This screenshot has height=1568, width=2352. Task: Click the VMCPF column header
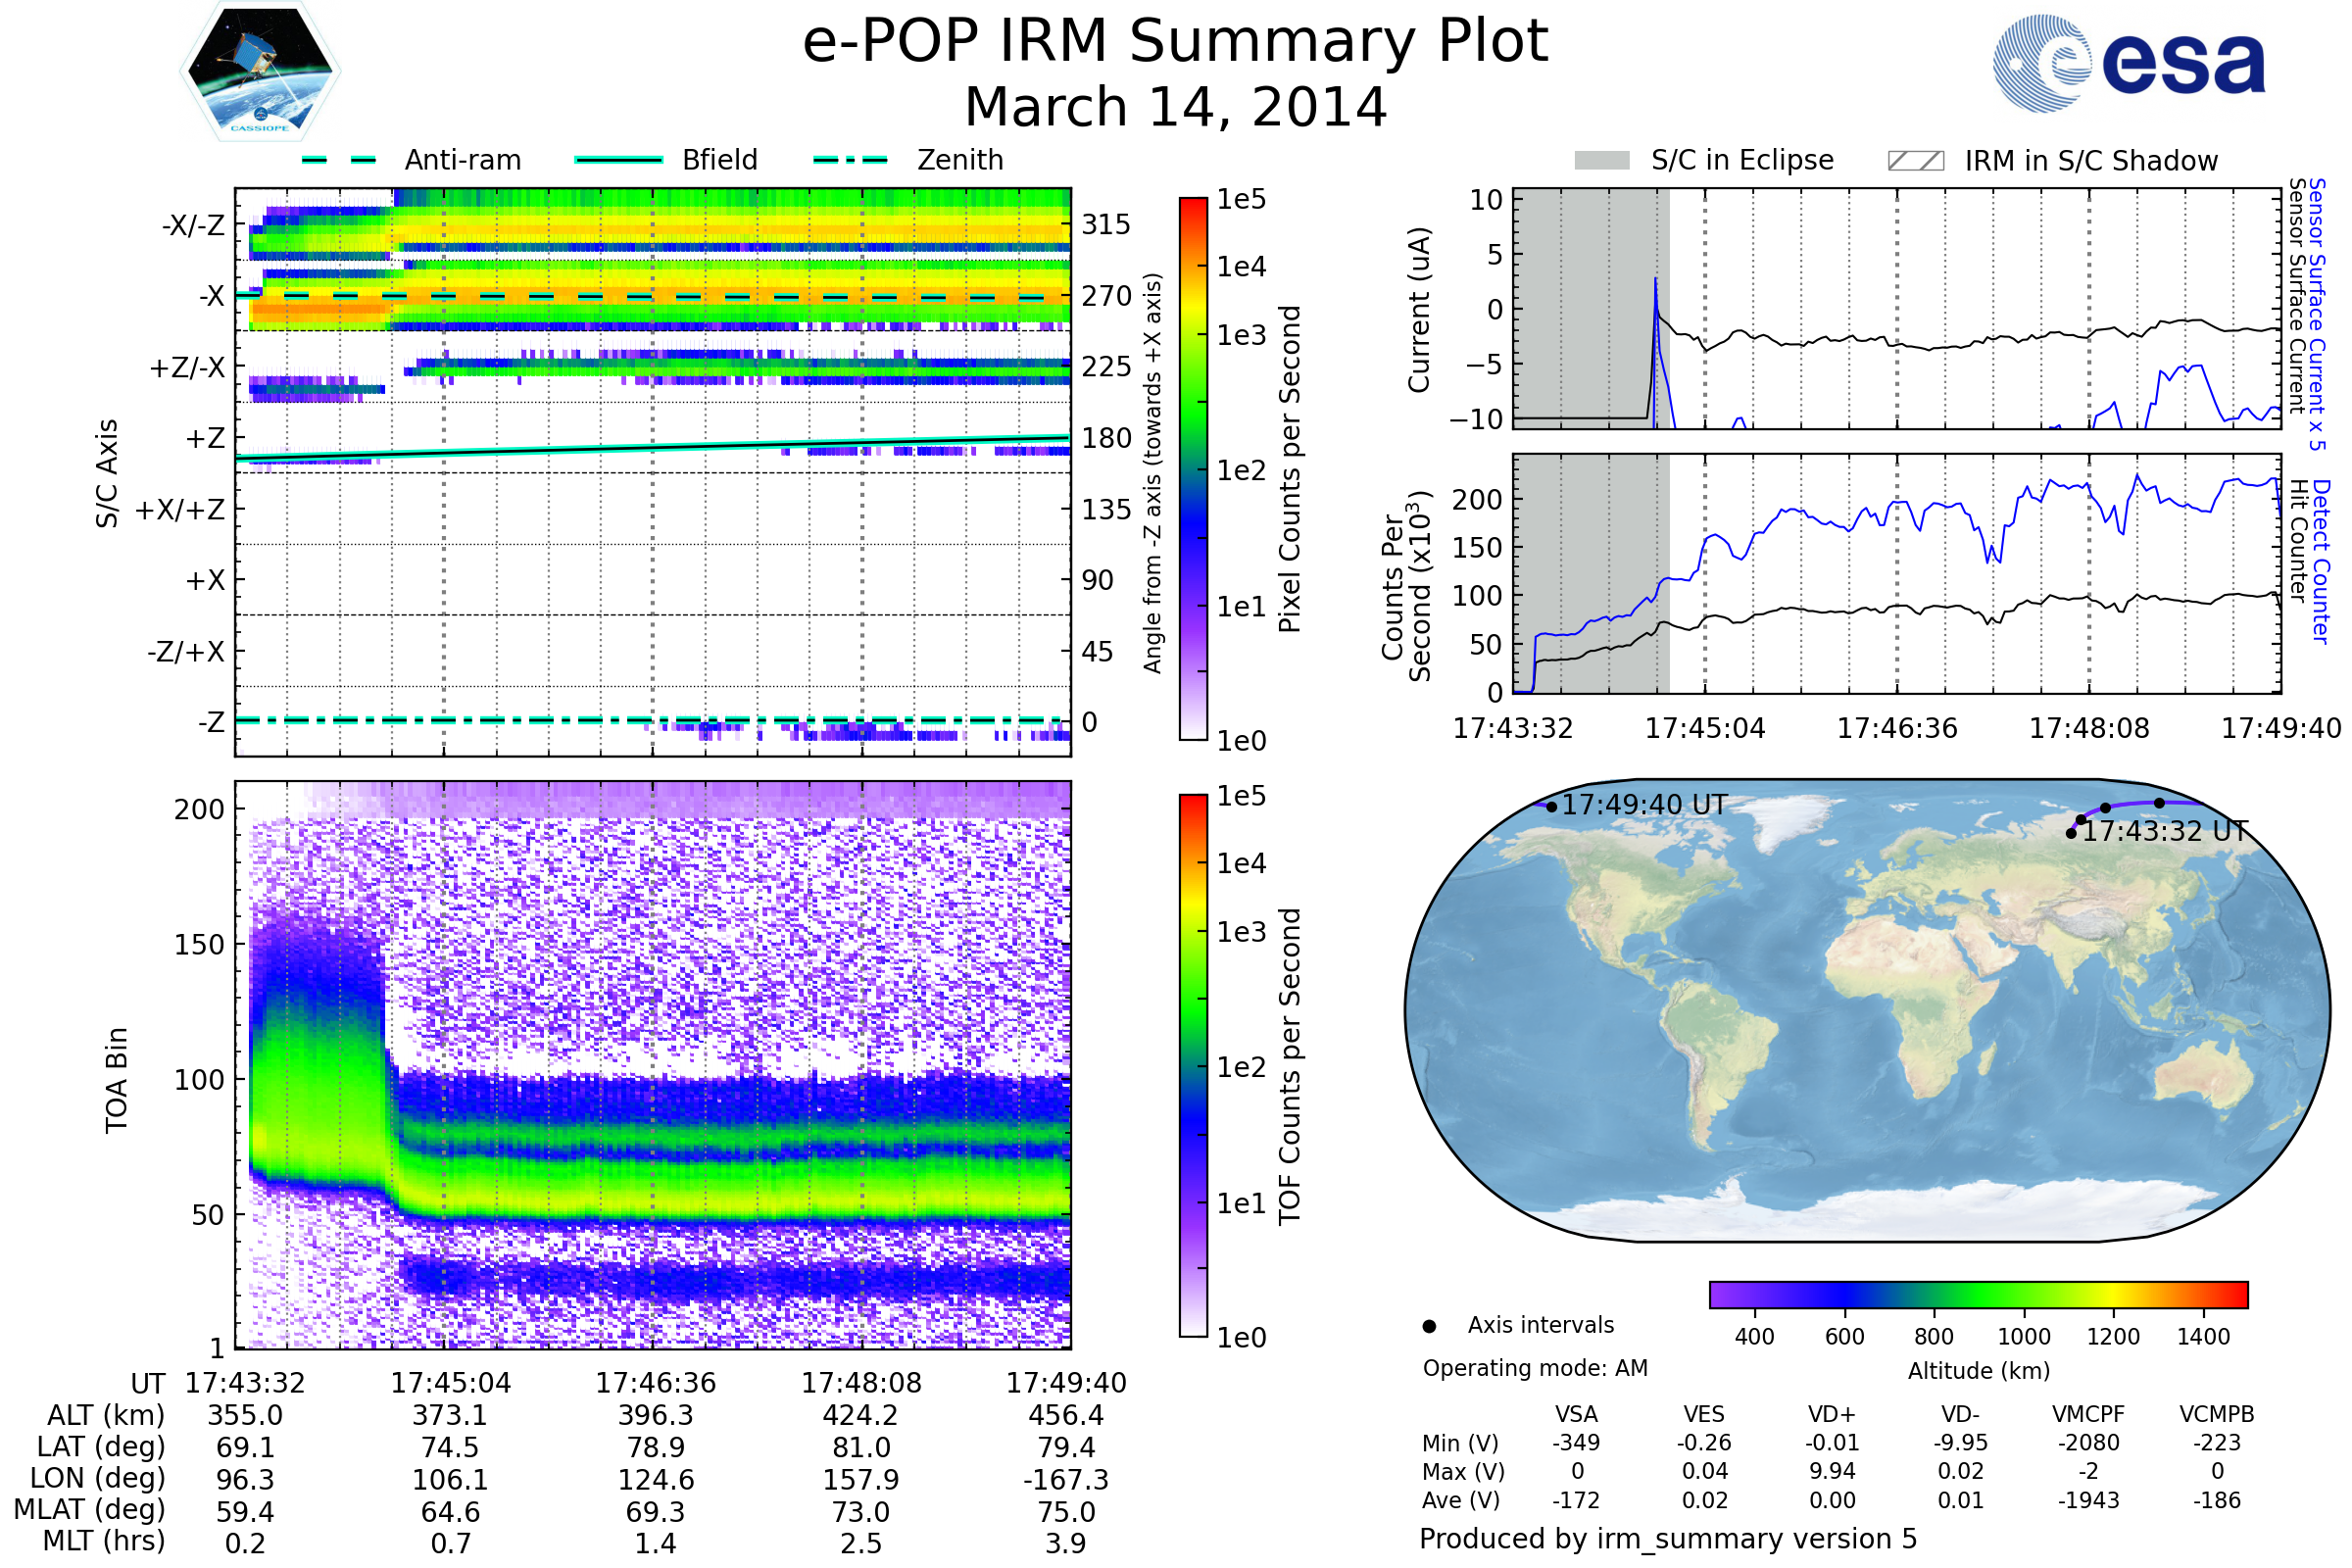click(x=2088, y=1414)
